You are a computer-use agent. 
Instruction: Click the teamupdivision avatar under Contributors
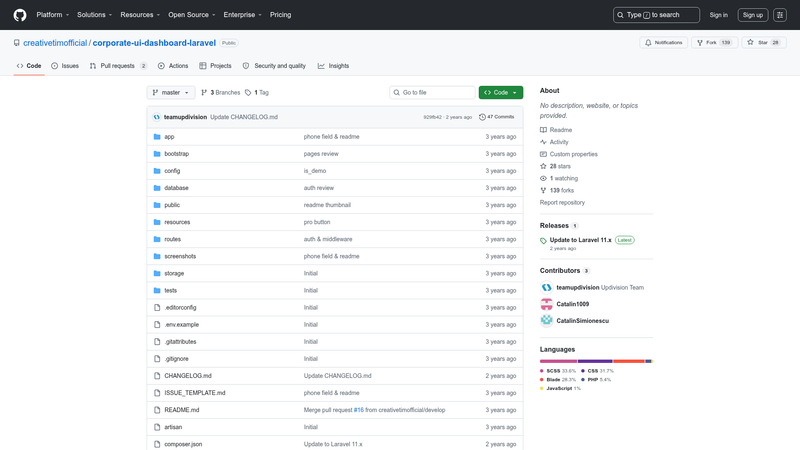[x=546, y=287]
